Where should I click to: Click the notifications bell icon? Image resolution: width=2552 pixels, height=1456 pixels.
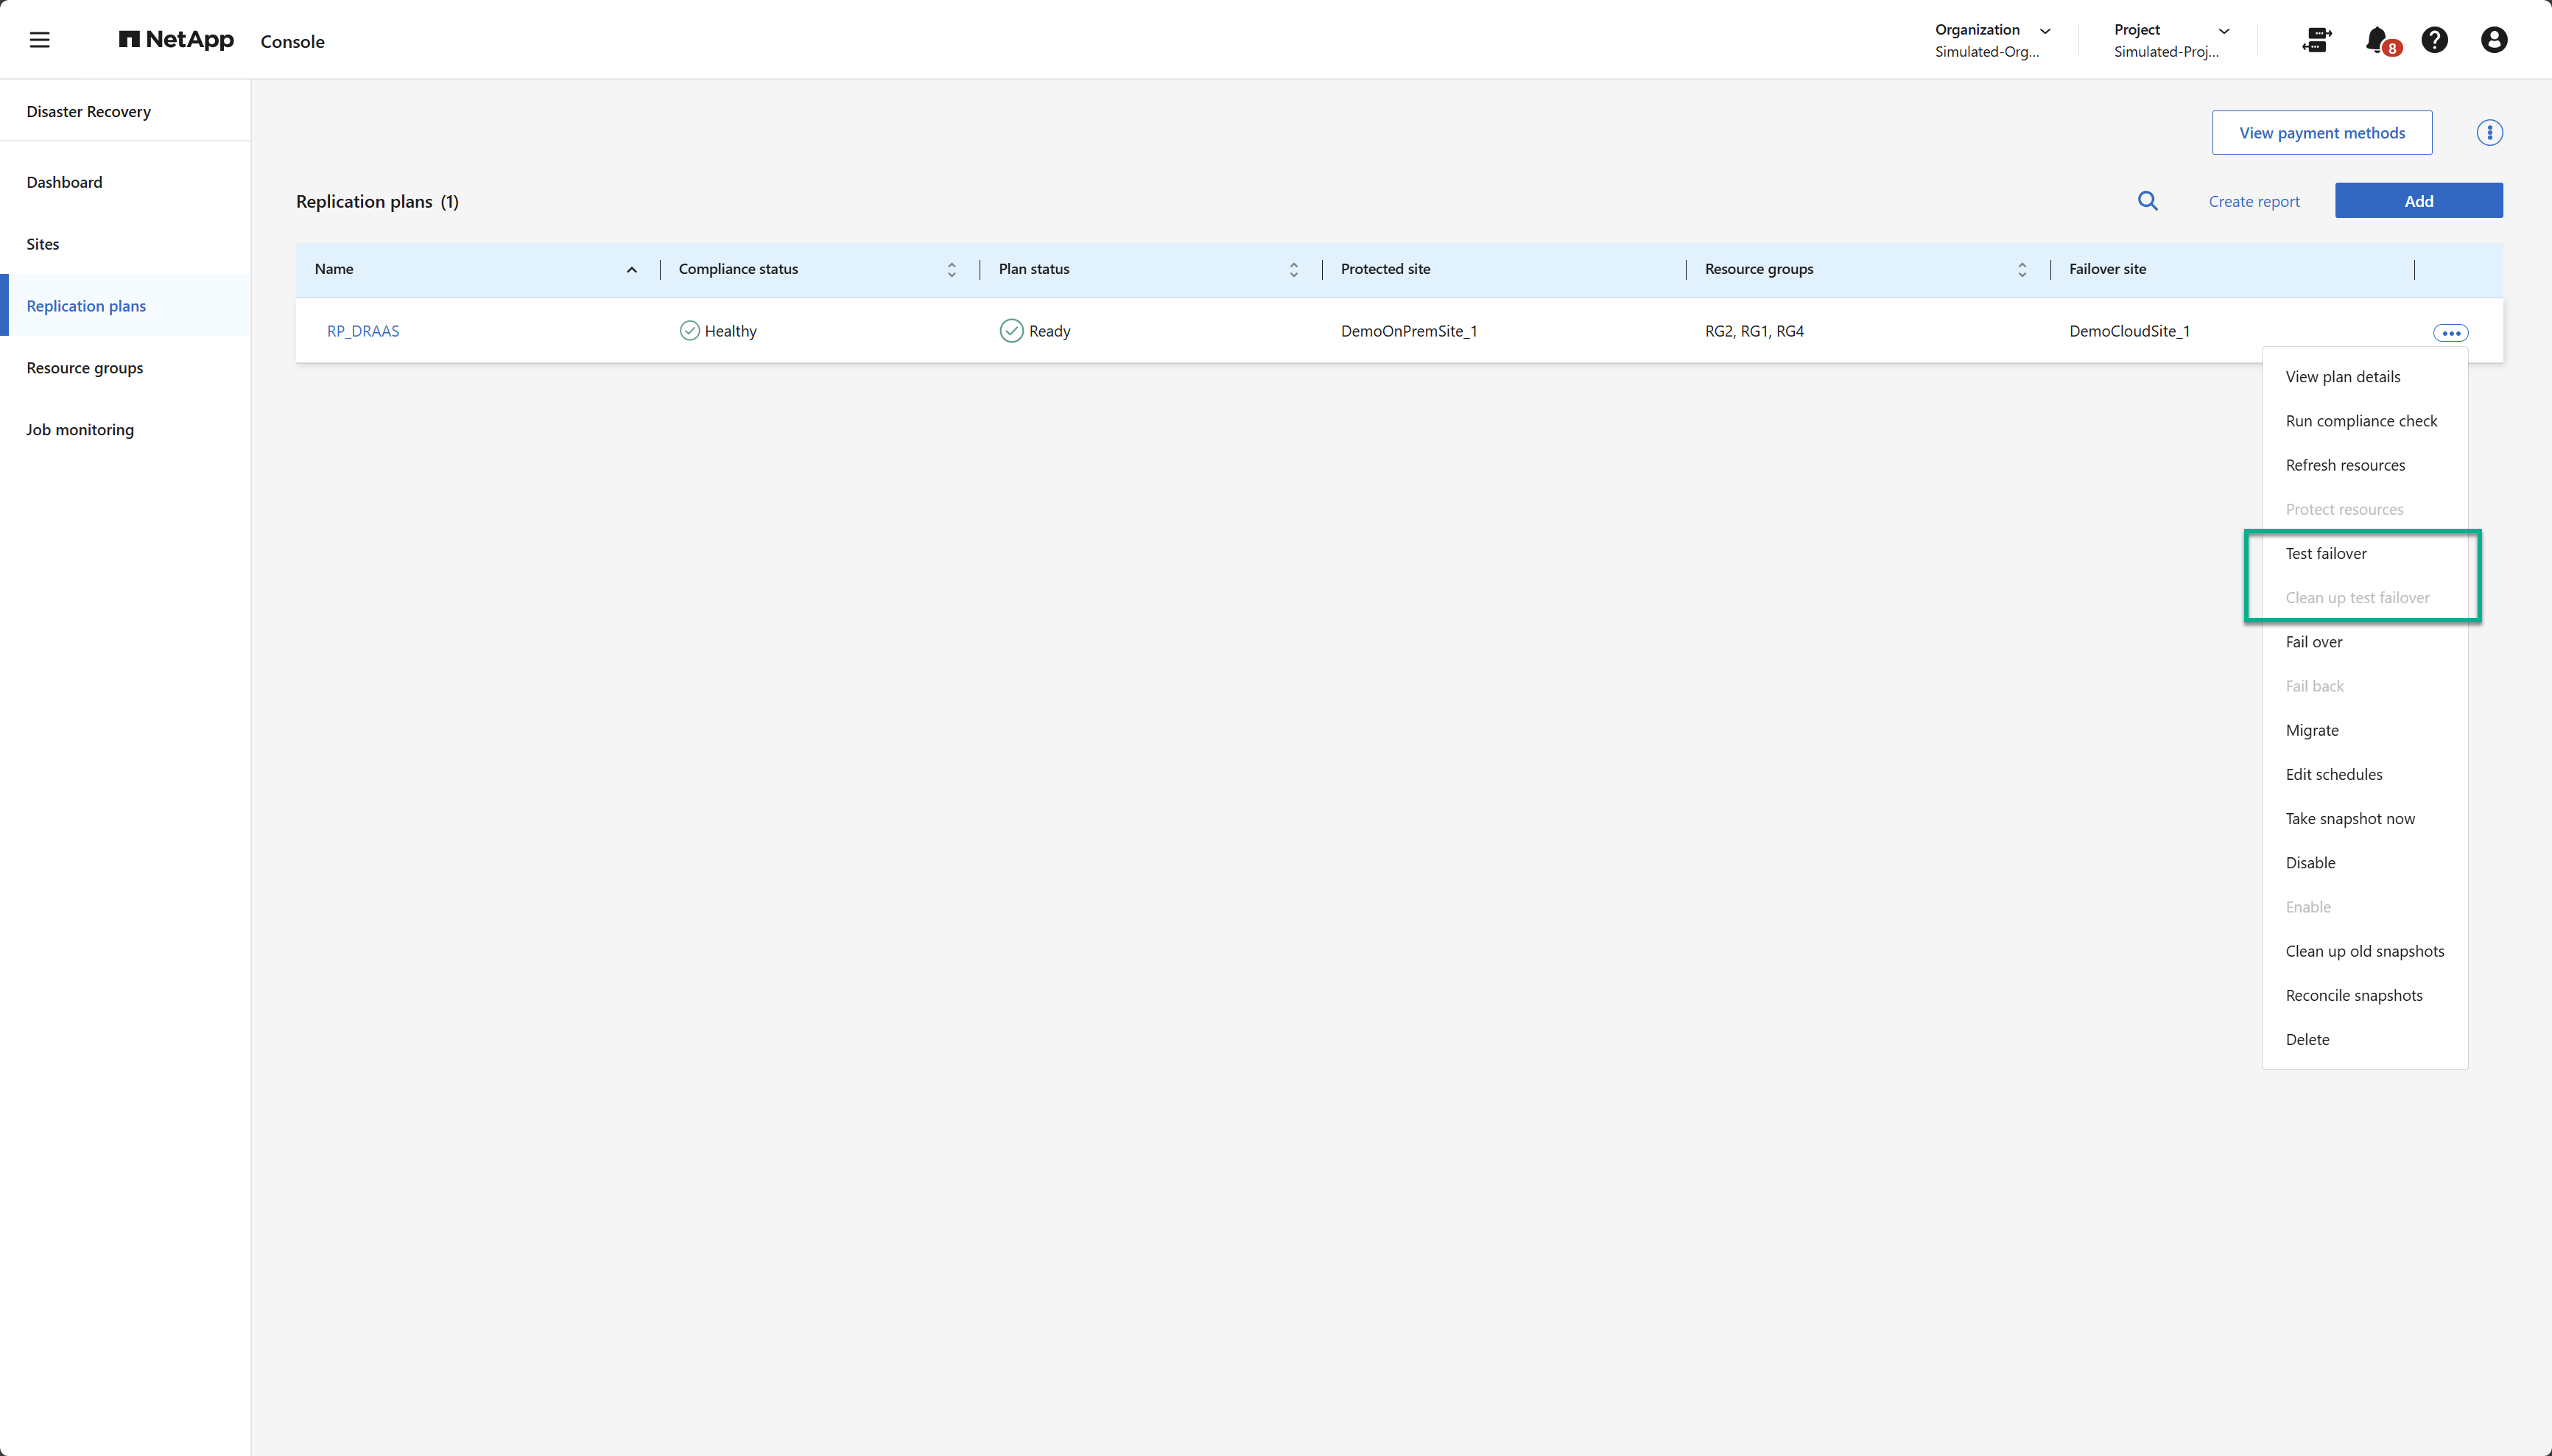2377,40
